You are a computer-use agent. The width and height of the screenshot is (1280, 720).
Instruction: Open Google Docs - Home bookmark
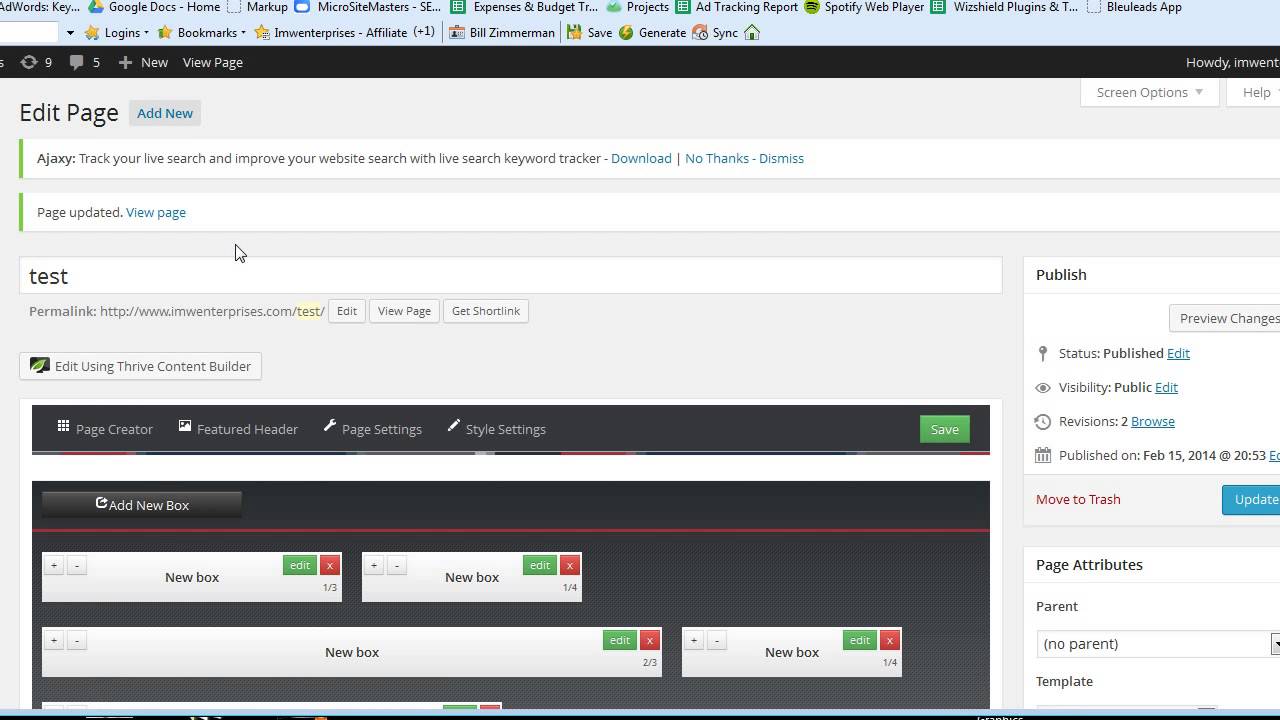[x=154, y=7]
